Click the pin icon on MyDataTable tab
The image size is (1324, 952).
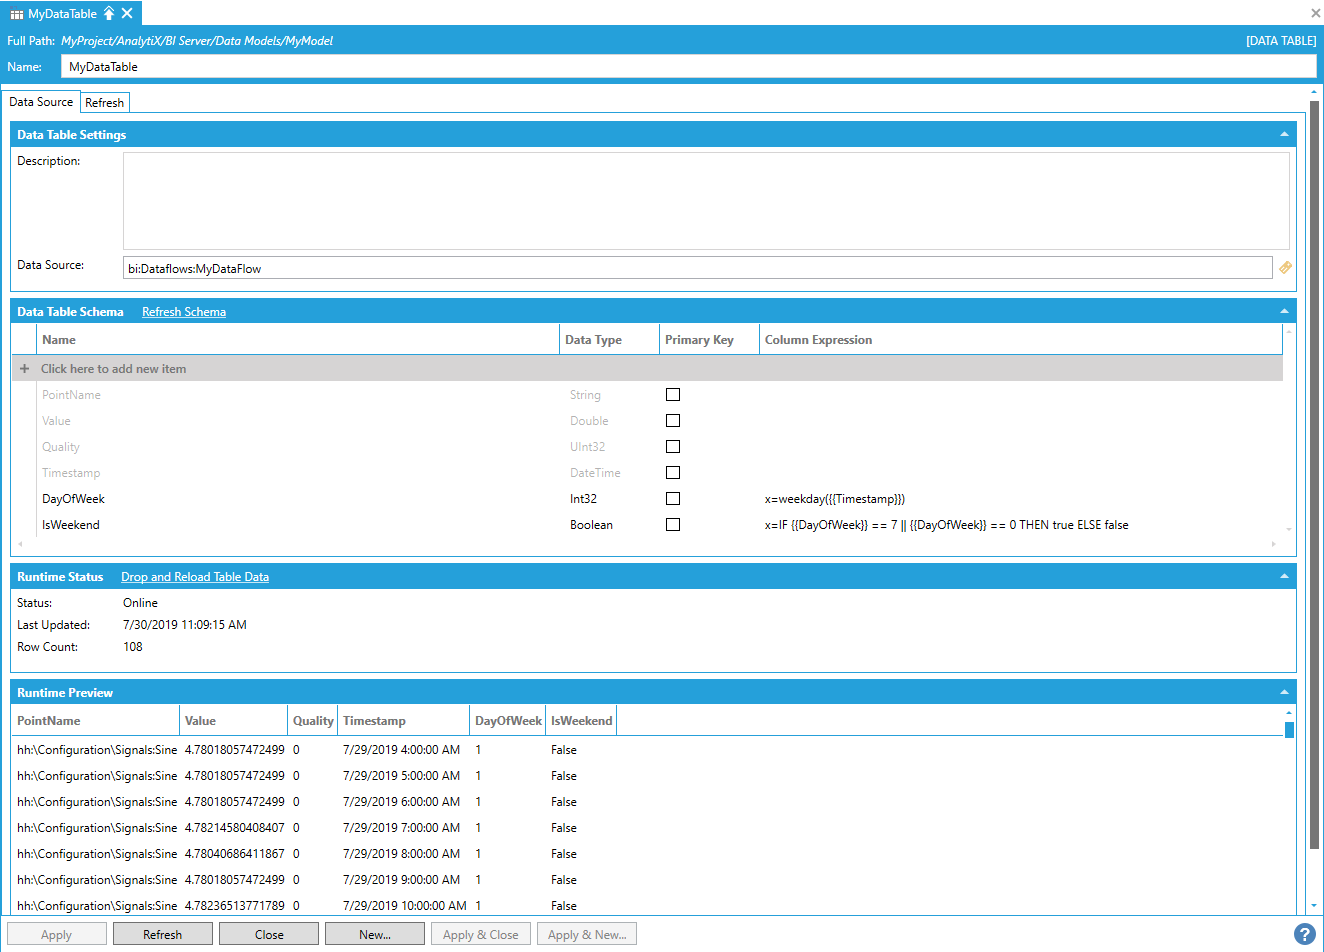[x=109, y=14]
